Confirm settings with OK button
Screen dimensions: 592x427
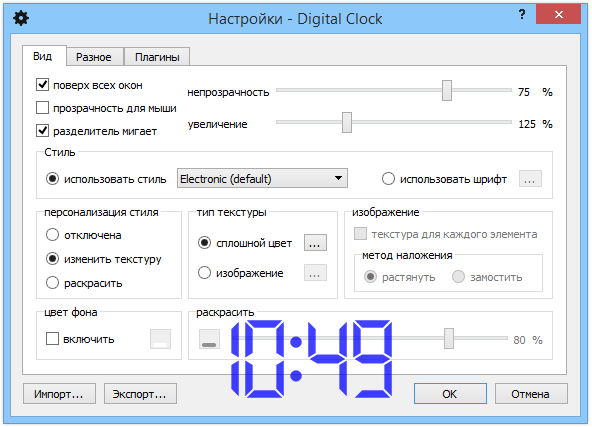click(450, 394)
